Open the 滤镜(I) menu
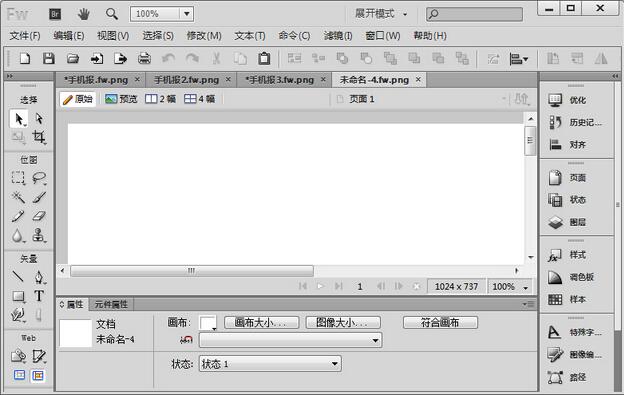 338,36
